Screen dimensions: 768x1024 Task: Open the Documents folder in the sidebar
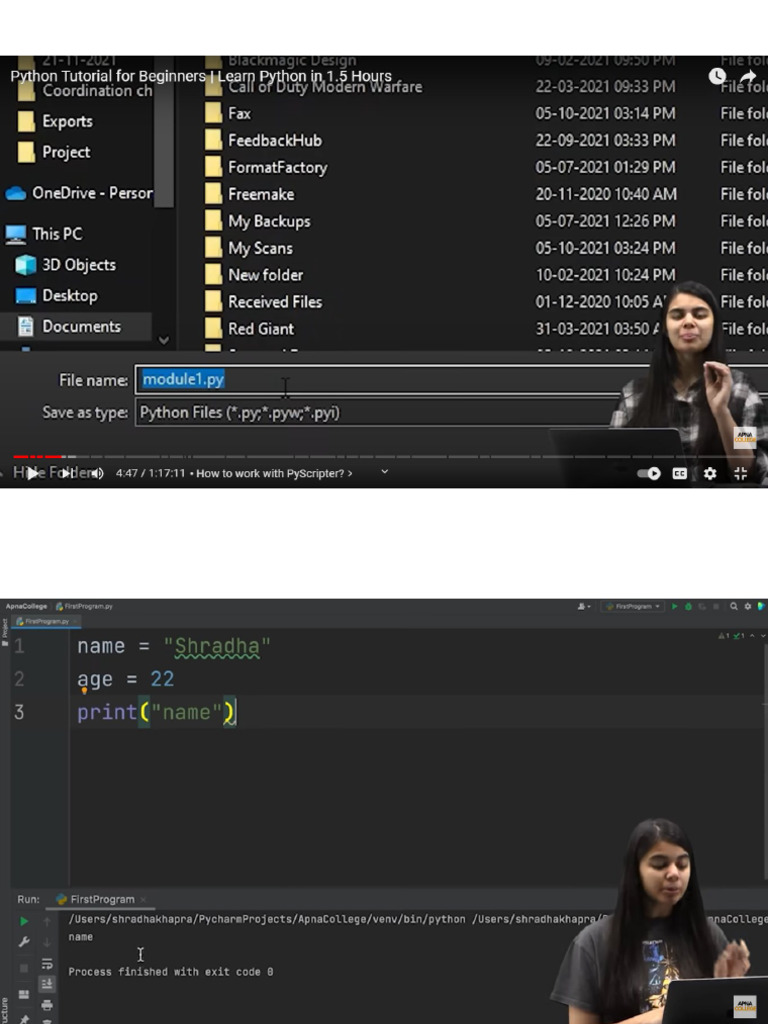pos(80,326)
